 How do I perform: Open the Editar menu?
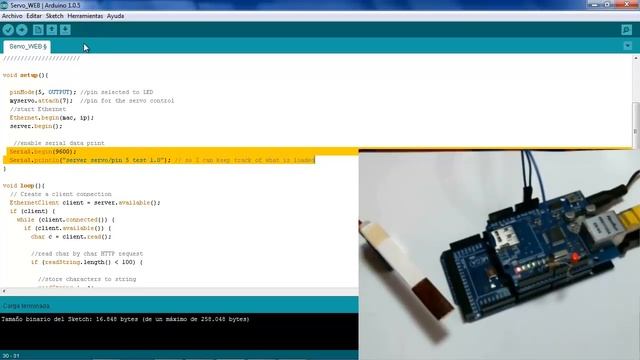(x=34, y=16)
